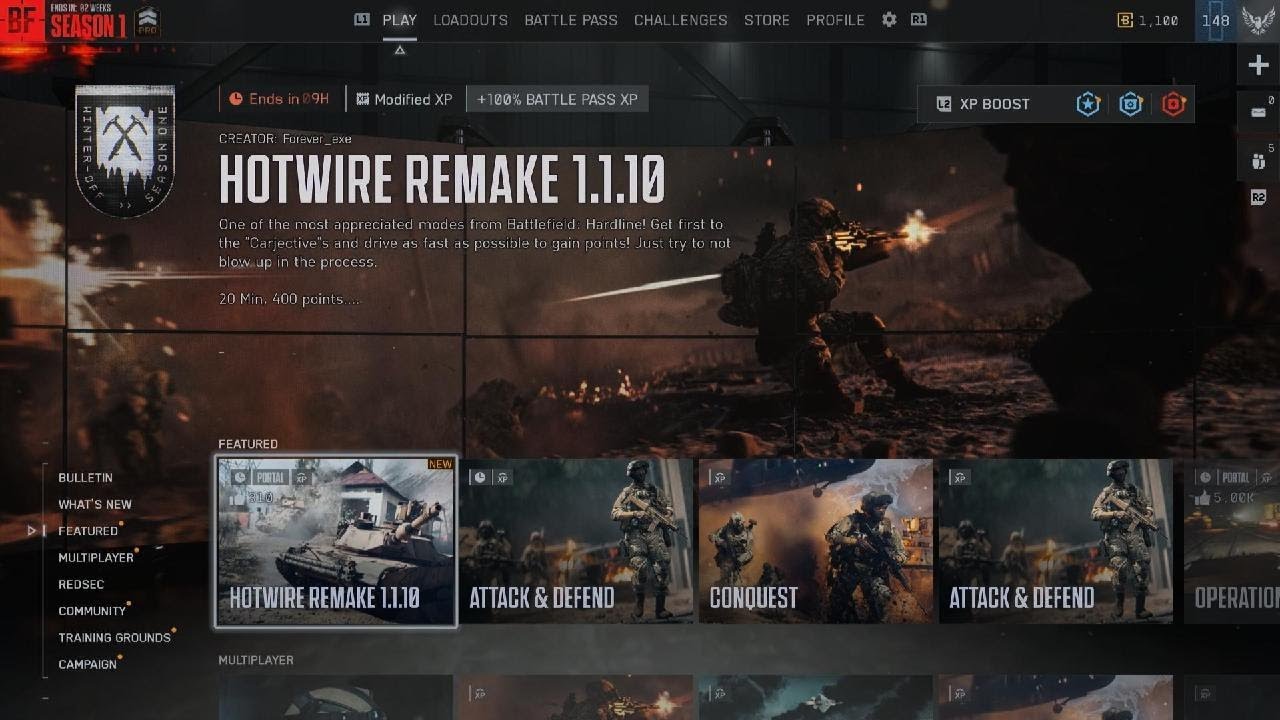Select the partially visible Operation card
1280x720 pixels.
[1232, 541]
